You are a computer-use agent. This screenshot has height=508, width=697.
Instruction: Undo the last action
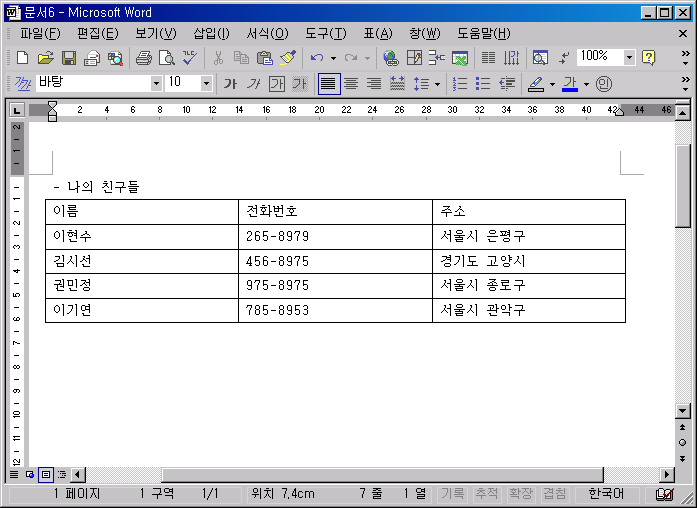317,58
